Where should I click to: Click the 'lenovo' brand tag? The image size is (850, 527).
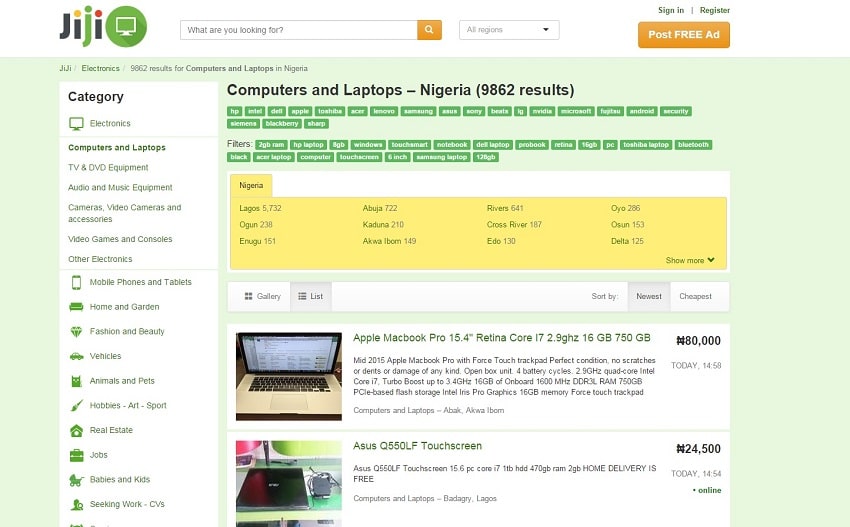[384, 111]
